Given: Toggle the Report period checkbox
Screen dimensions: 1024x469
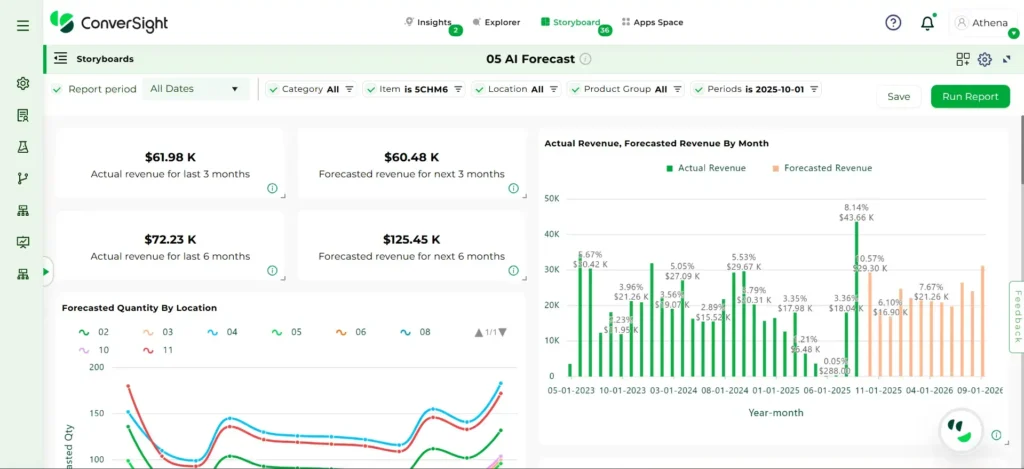Looking at the screenshot, I should (57, 89).
